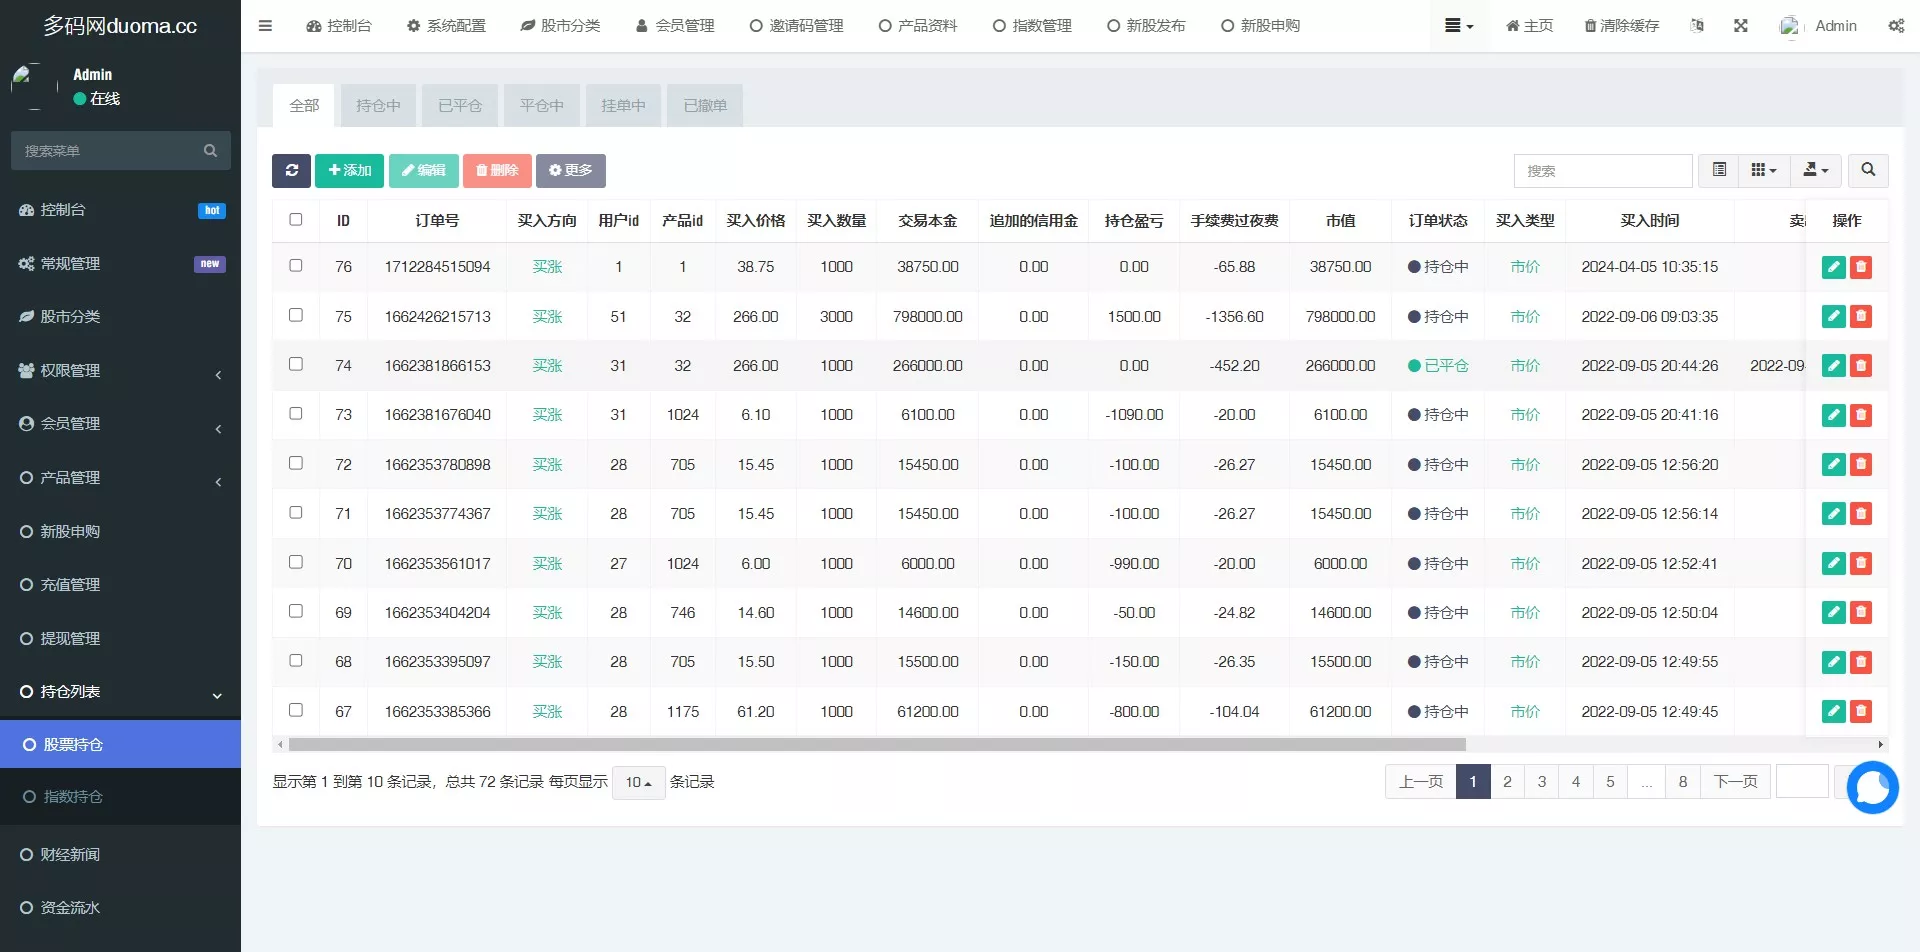Open 指数持仓 in the sidebar
Screen dimensions: 1920x952
point(73,797)
